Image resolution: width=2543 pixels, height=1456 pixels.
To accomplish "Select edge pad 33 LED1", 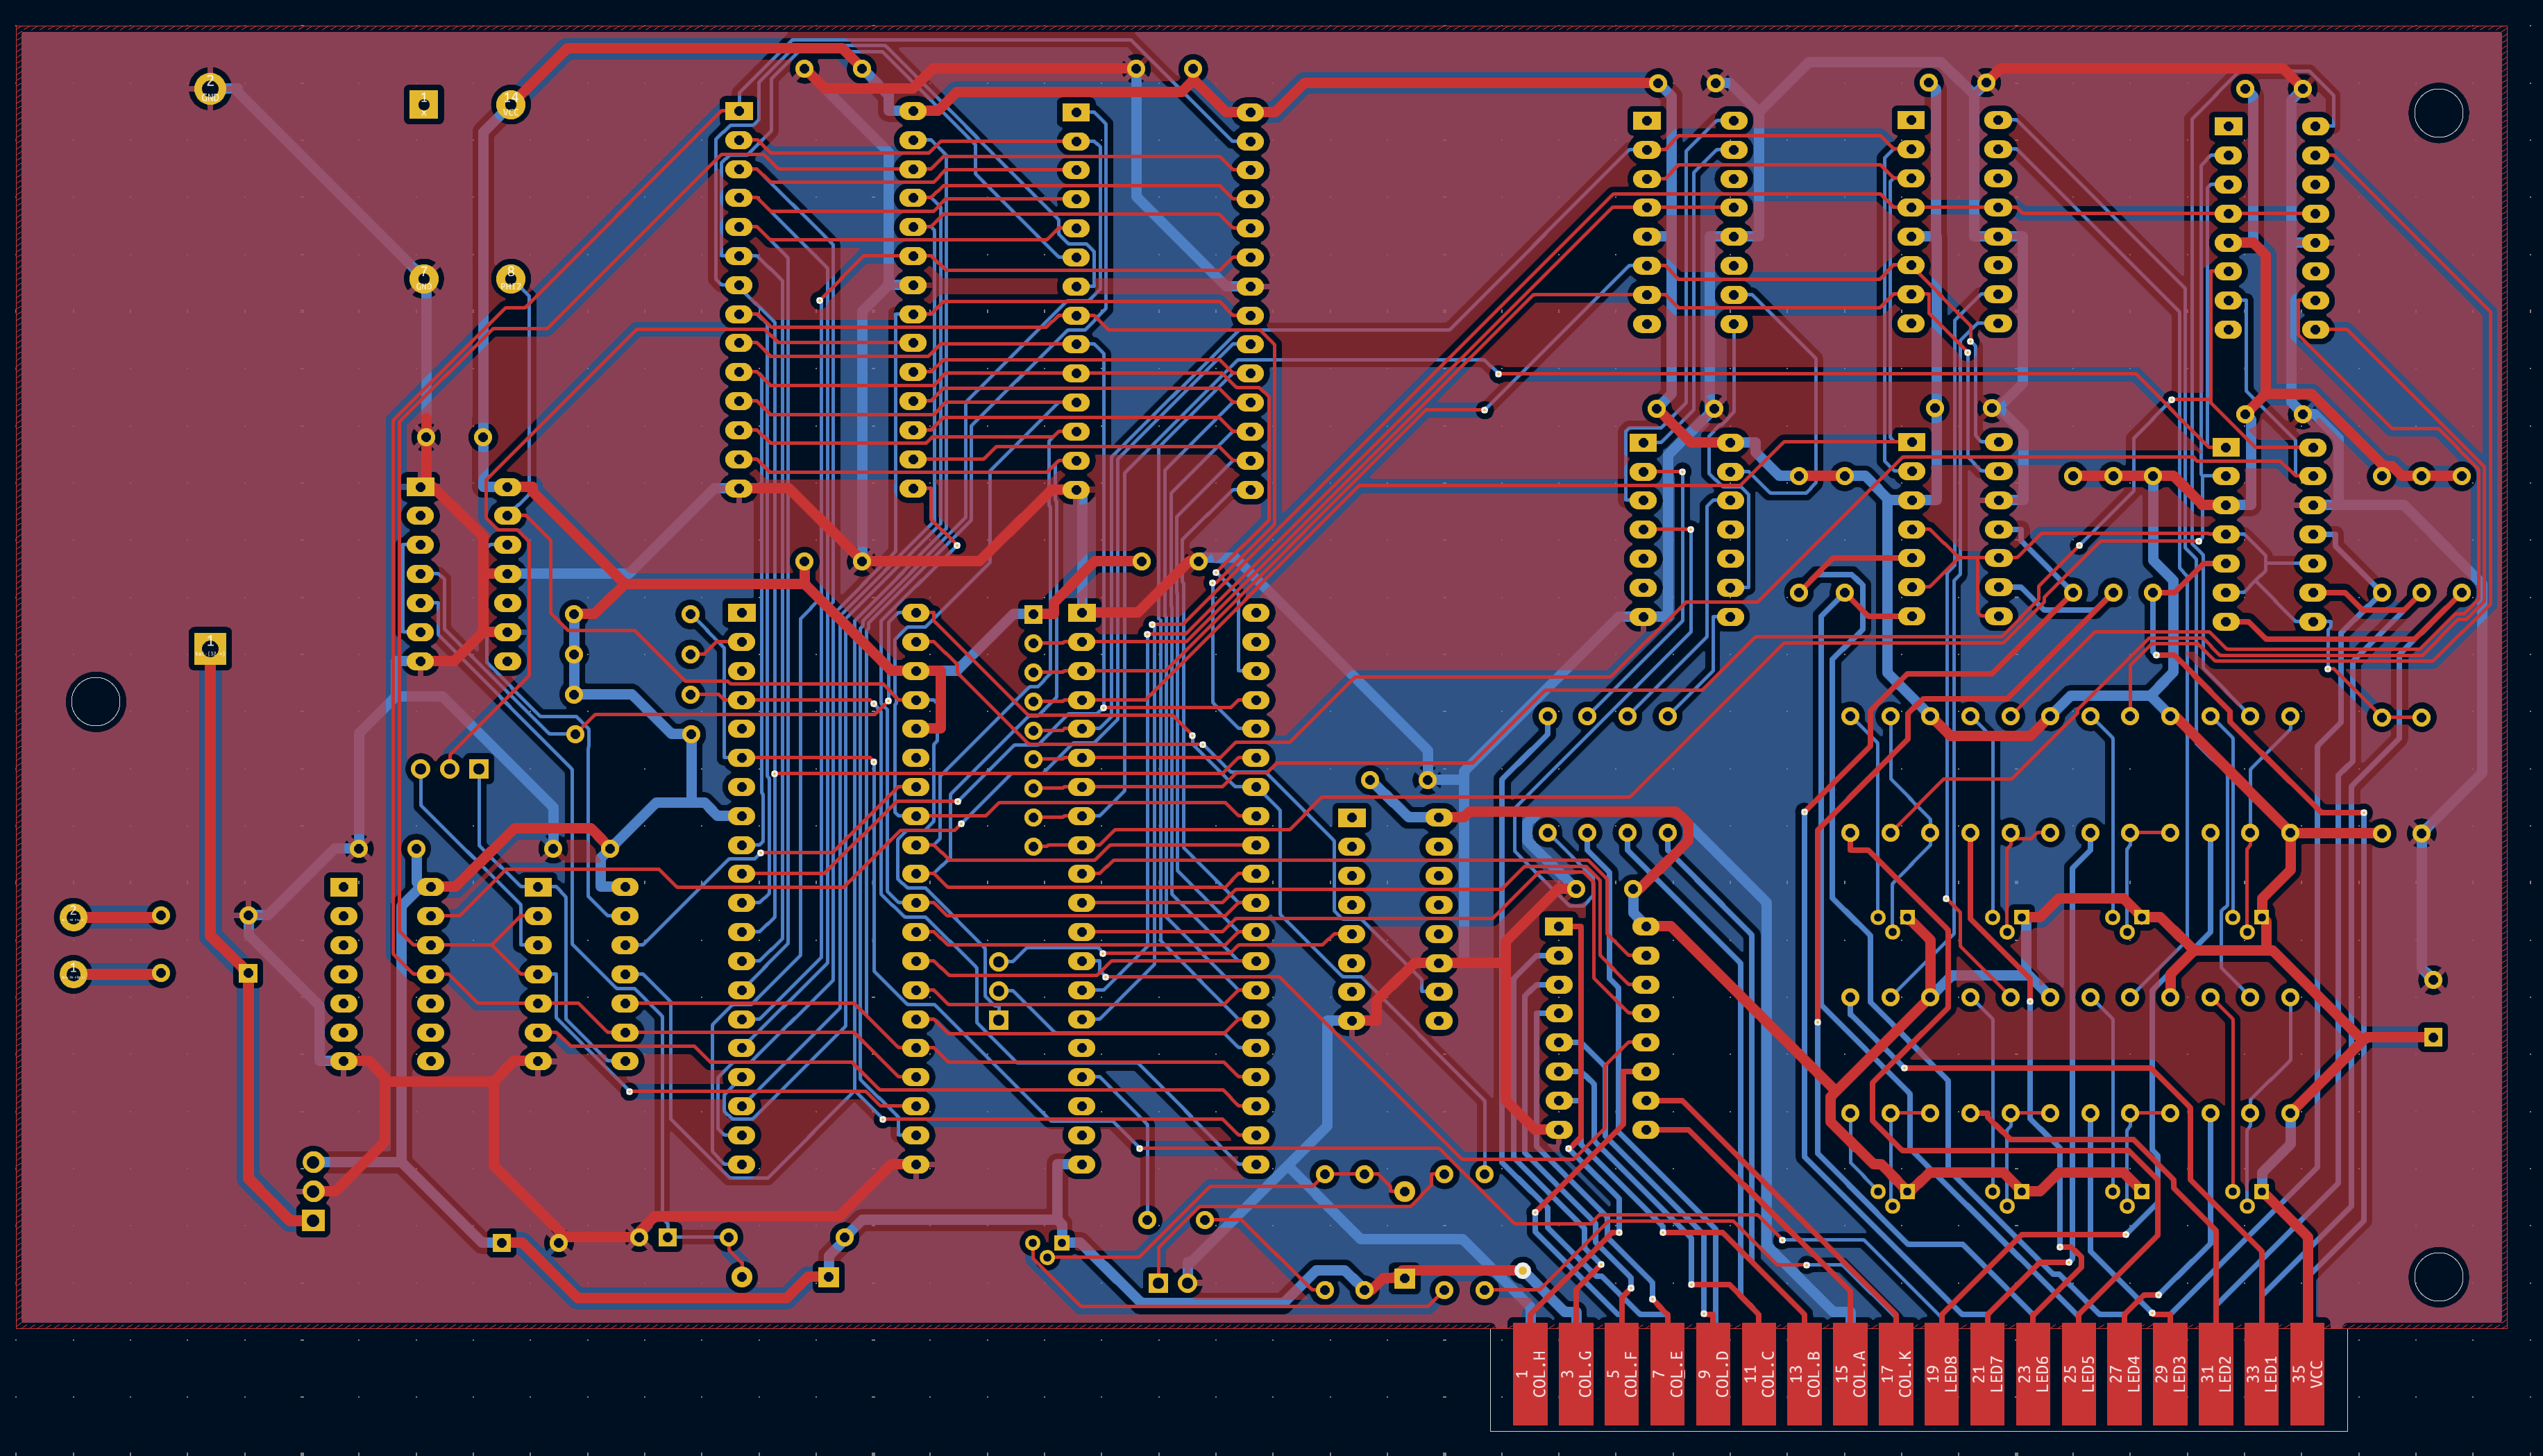I will [2261, 1375].
